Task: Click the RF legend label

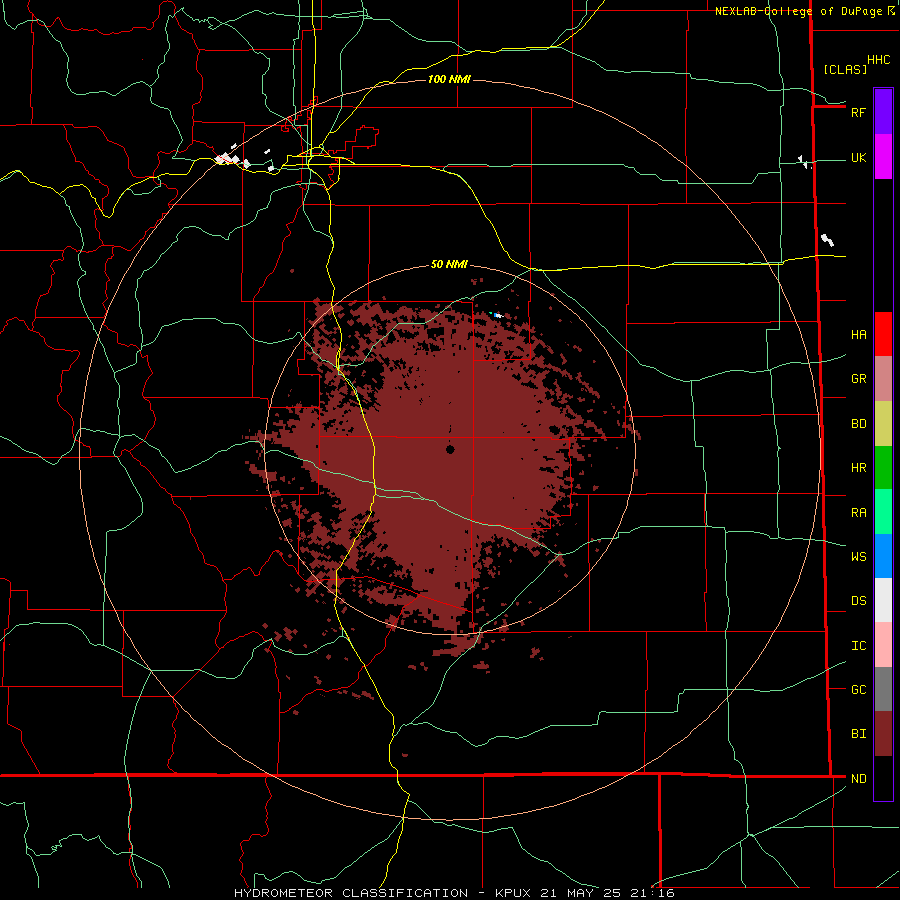Action: click(x=858, y=112)
